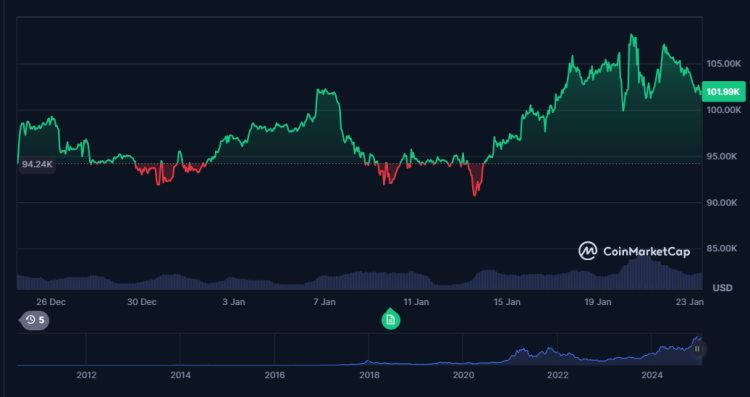Click the 19 Jan date label

pyautogui.click(x=598, y=302)
